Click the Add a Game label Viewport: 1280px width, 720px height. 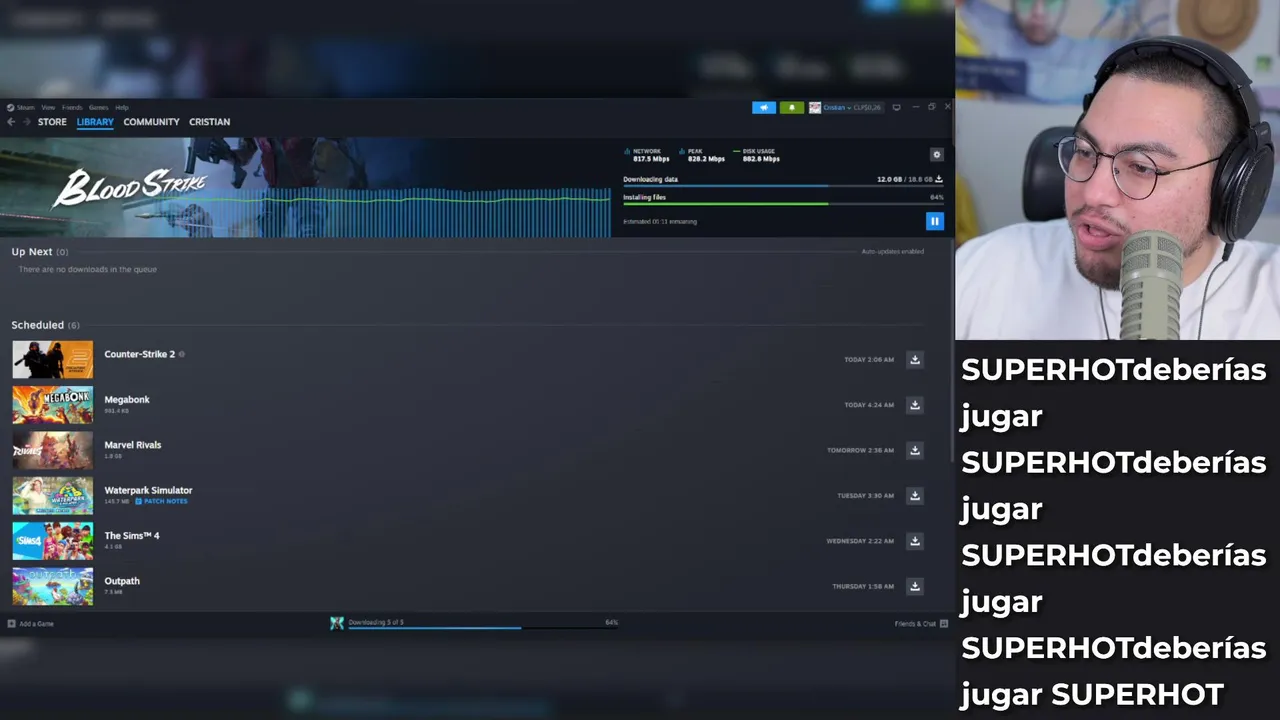click(37, 623)
